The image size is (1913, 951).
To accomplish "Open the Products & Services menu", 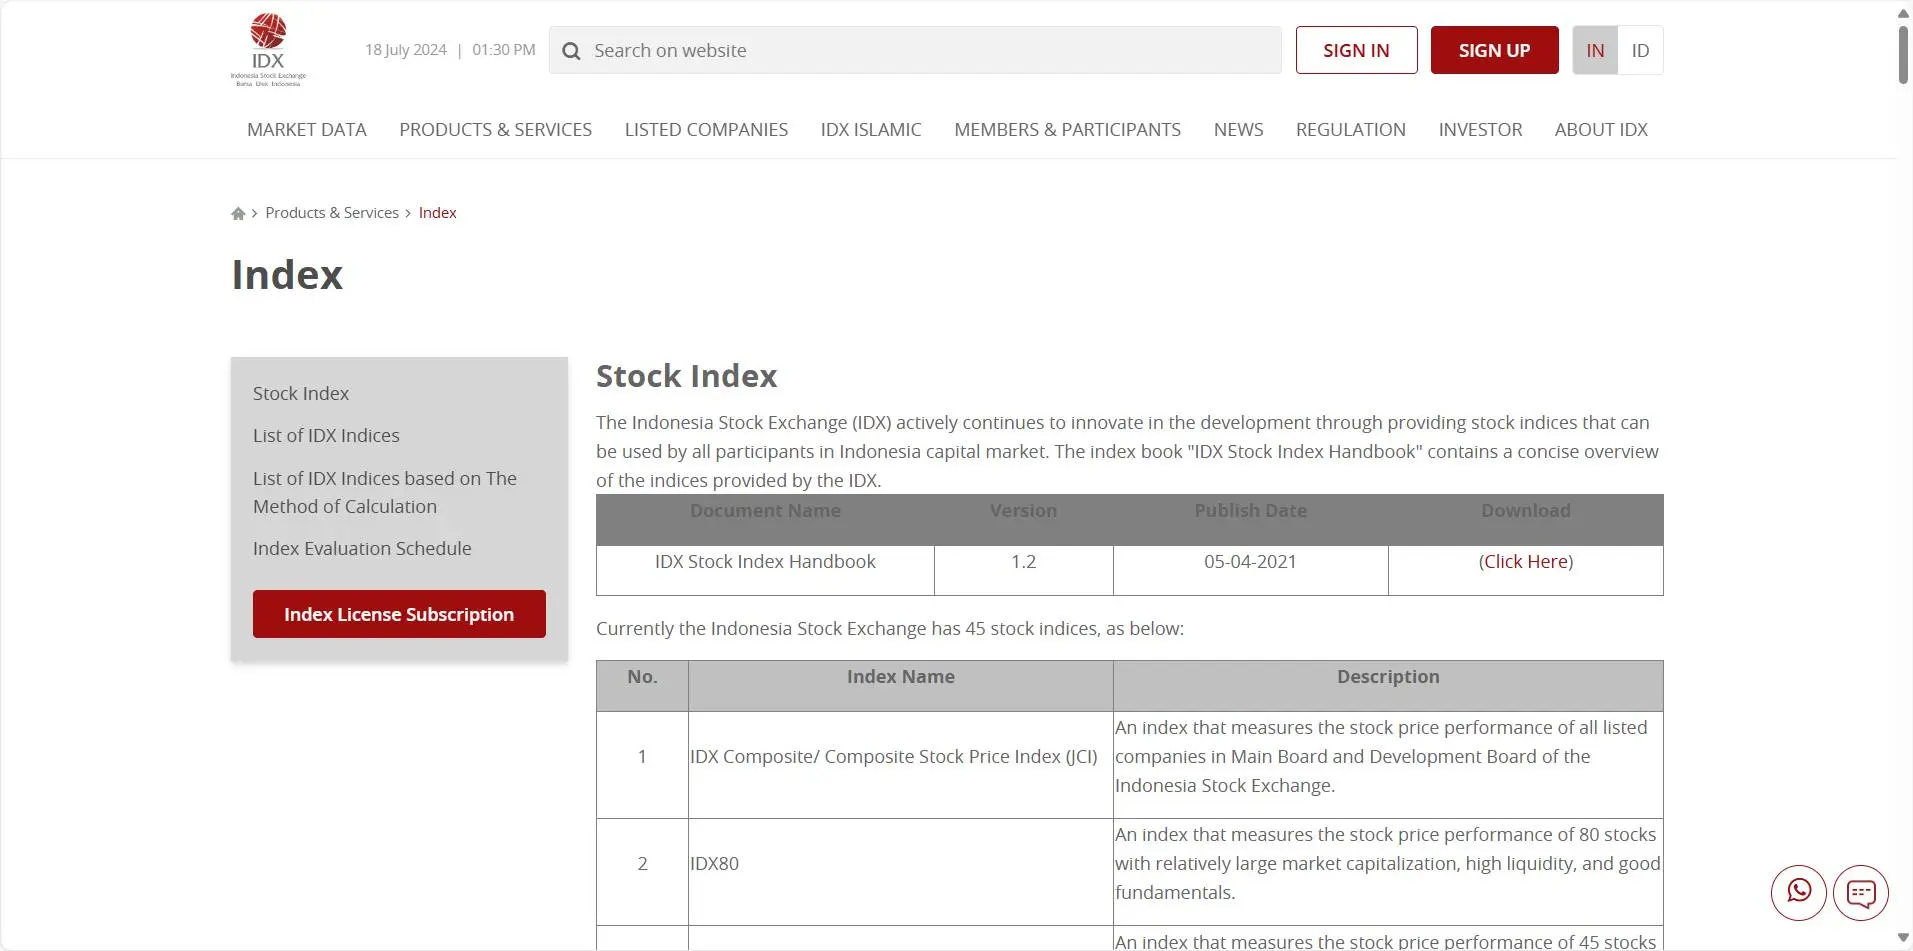I will click(496, 130).
